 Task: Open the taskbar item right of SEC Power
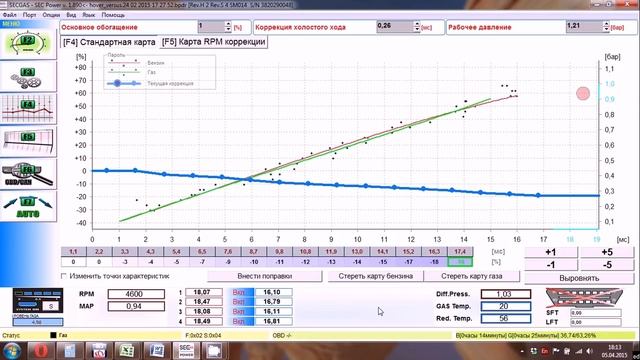click(215, 351)
